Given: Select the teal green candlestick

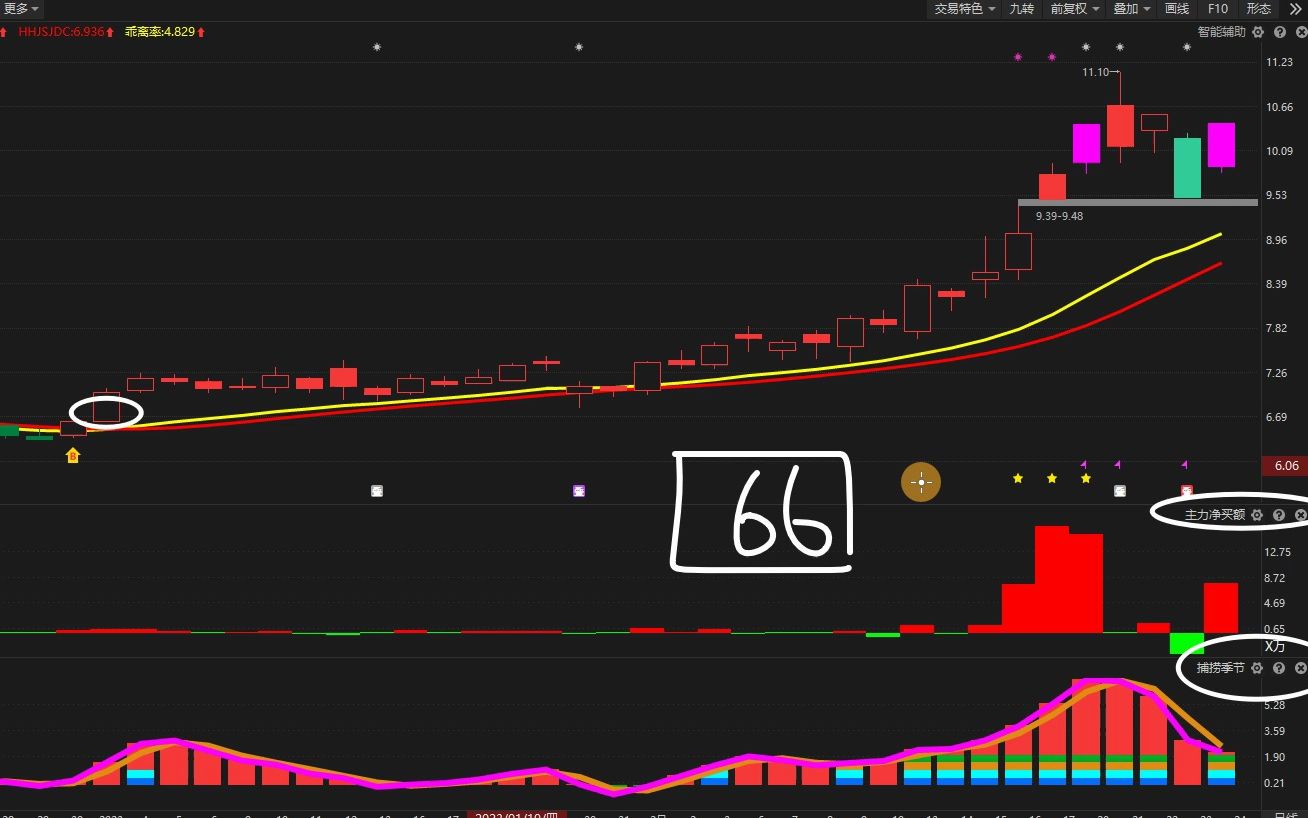Looking at the screenshot, I should click(1187, 167).
